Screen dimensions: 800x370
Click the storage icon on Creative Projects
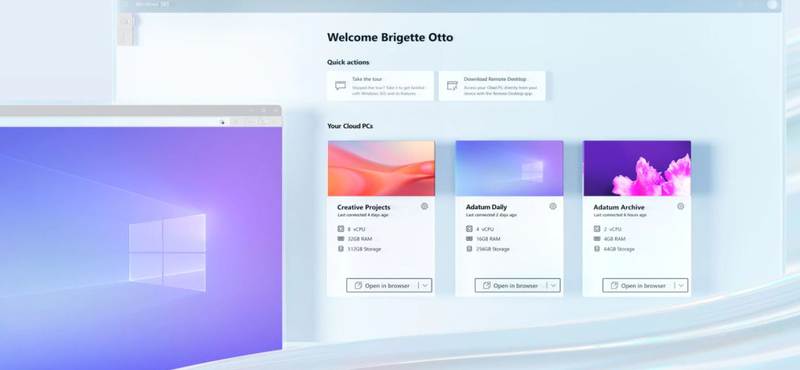[x=341, y=249]
